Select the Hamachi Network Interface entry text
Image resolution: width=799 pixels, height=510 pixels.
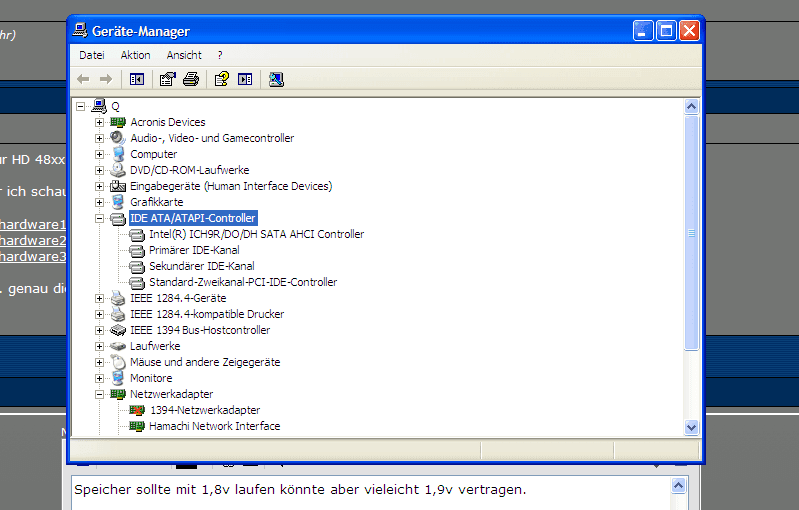(x=215, y=426)
